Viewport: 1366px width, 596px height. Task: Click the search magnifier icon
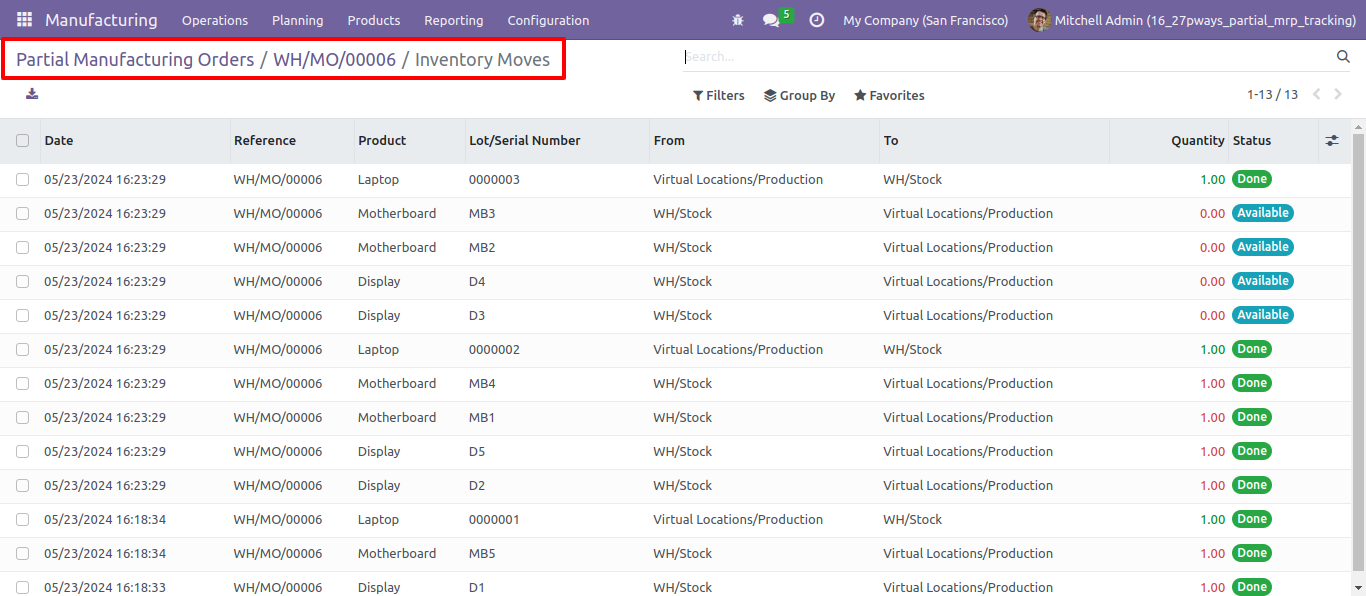(x=1343, y=57)
